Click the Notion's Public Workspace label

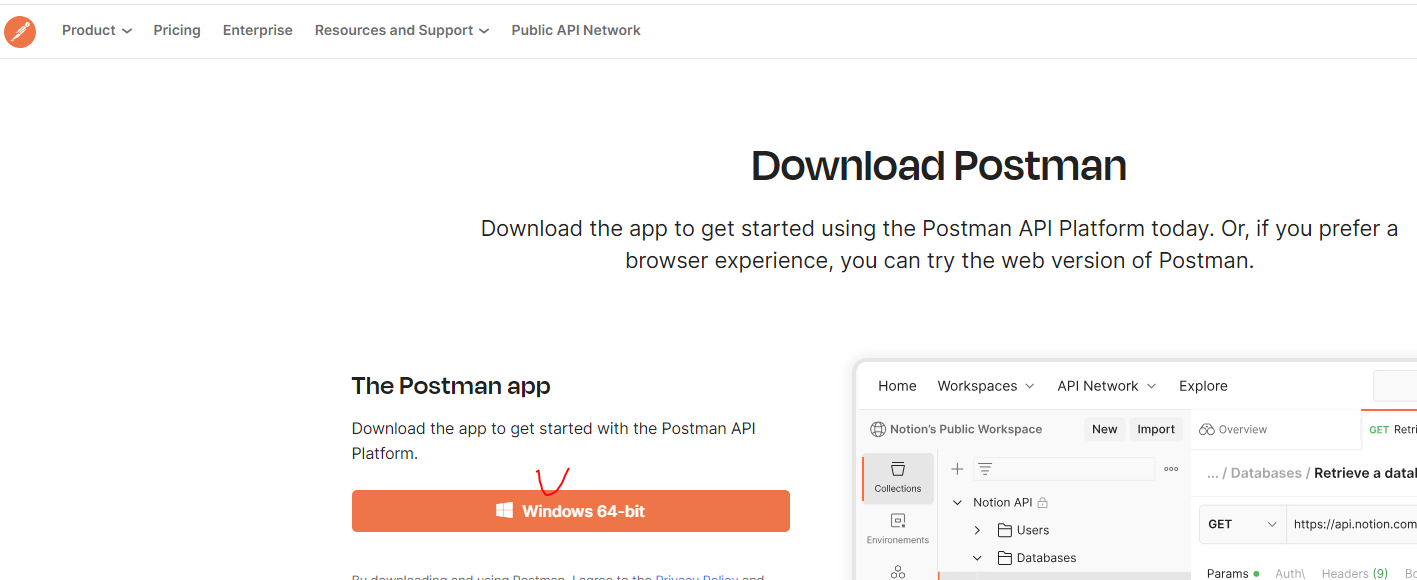click(x=966, y=429)
